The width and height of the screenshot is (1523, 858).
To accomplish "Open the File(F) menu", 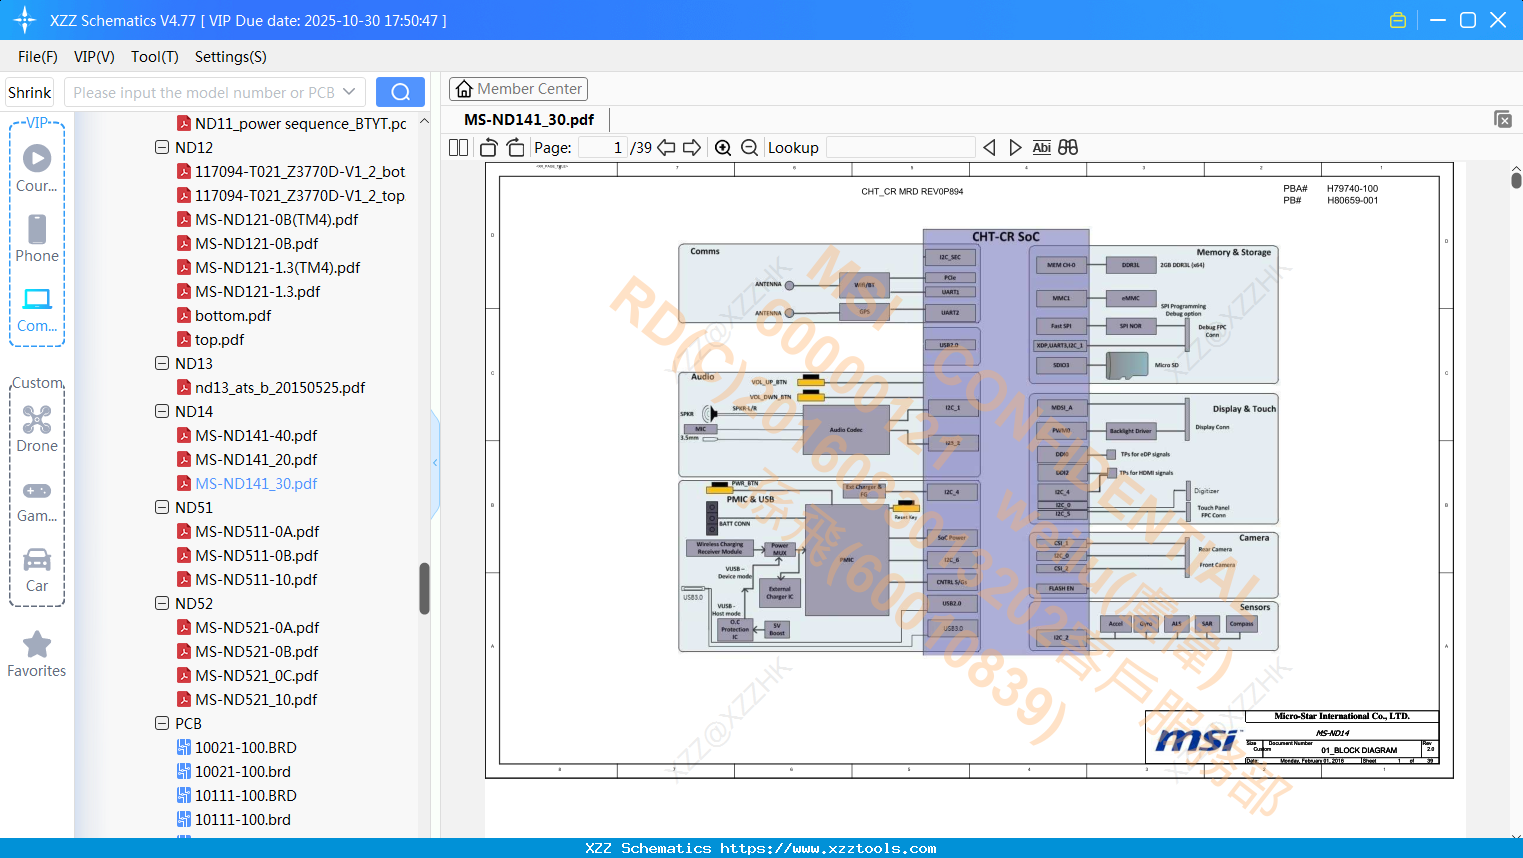I will [x=38, y=57].
